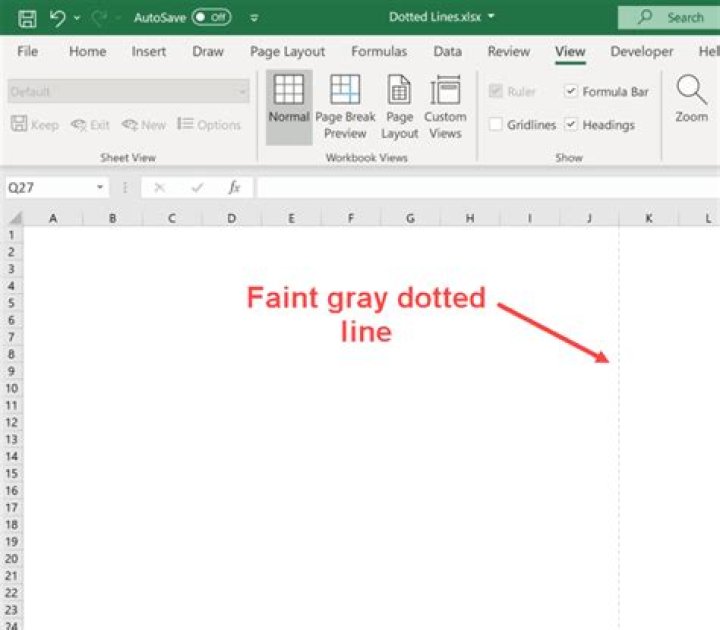Open the Page Layout ribbon tab
The height and width of the screenshot is (630, 720).
(x=287, y=51)
